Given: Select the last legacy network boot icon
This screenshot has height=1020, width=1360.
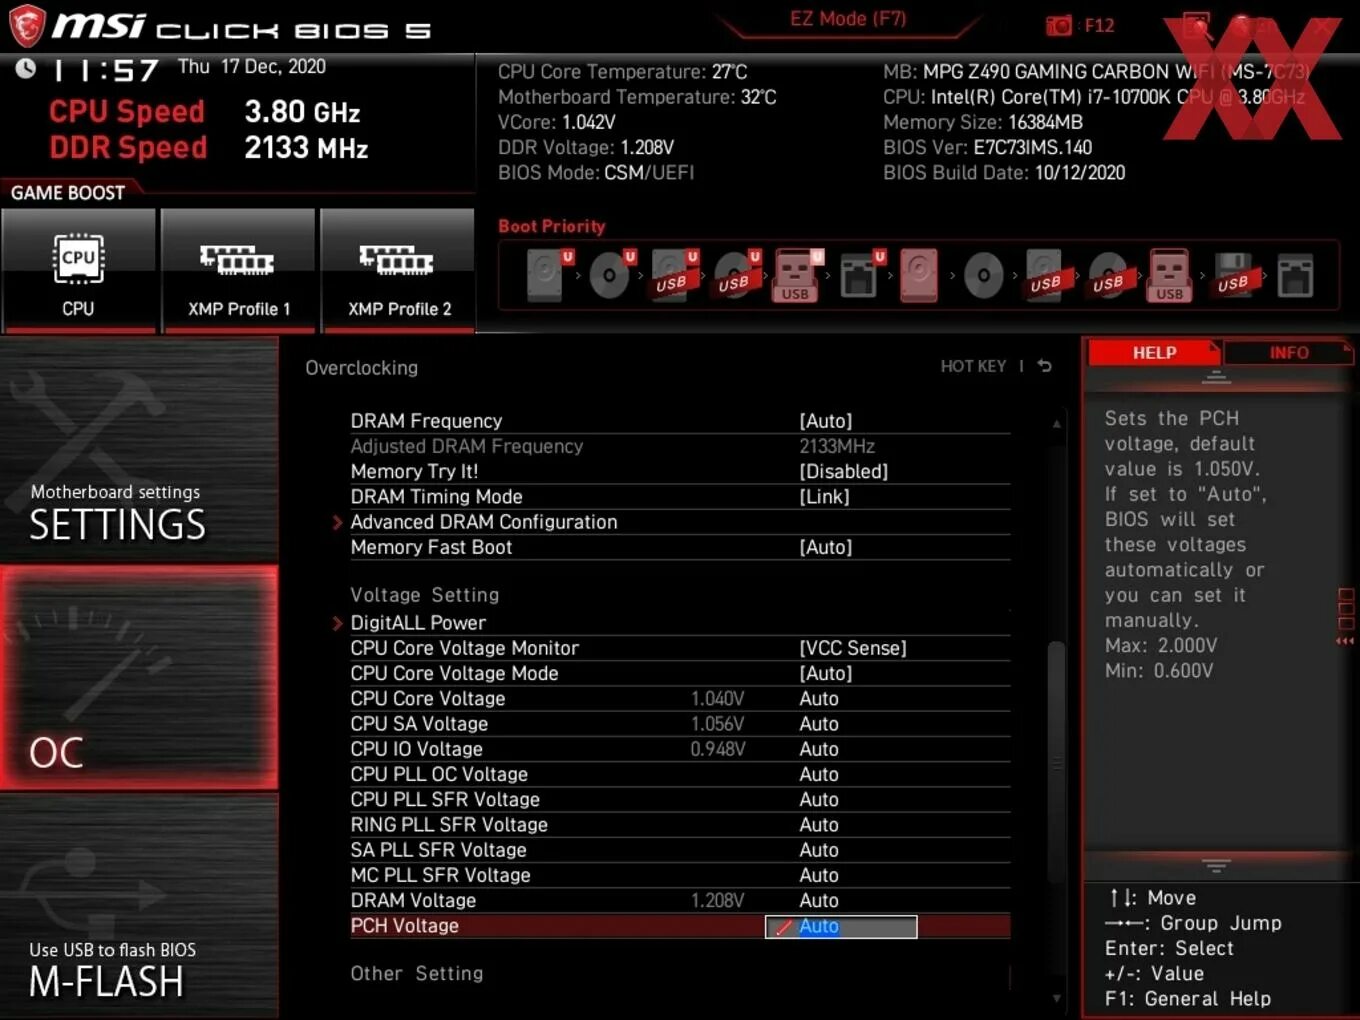Looking at the screenshot, I should (x=1295, y=276).
